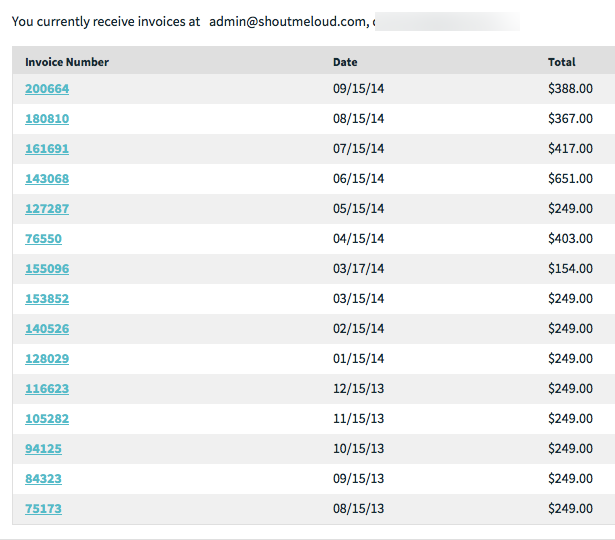615x540 pixels.
Task: Open invoice 94125
Action: click(x=44, y=449)
